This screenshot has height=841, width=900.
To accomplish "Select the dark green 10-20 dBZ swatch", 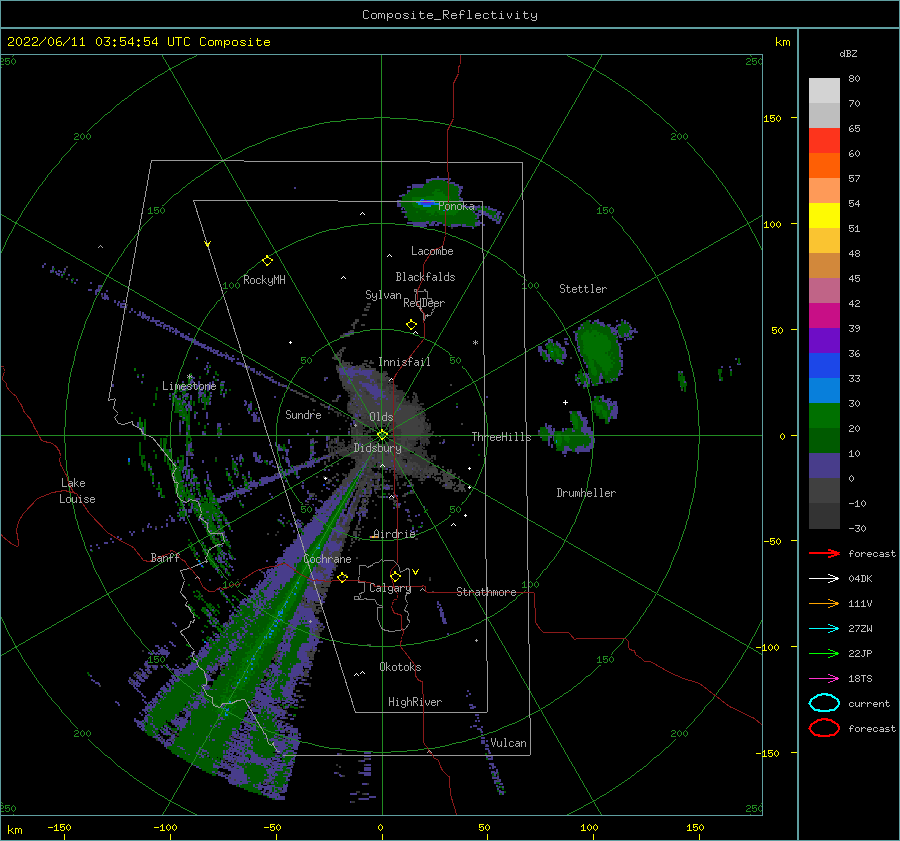I will (824, 440).
